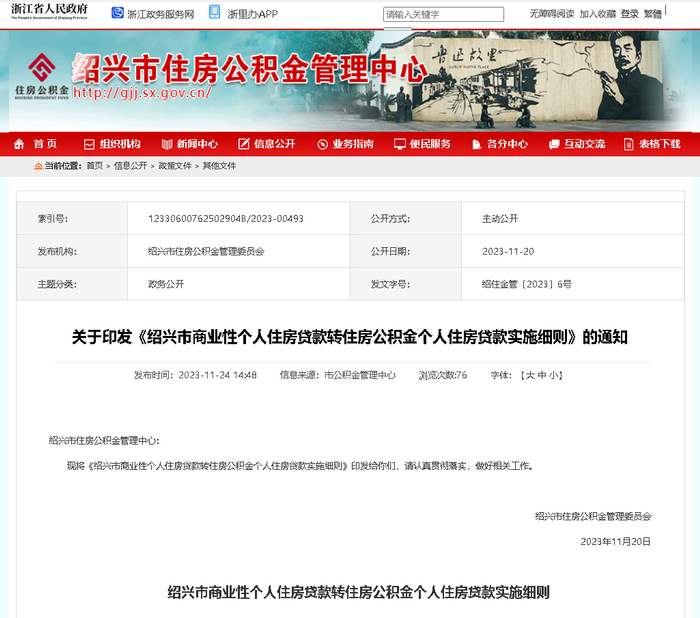Click the 登录 link
Viewport: 700px width, 618px height.
tap(630, 14)
